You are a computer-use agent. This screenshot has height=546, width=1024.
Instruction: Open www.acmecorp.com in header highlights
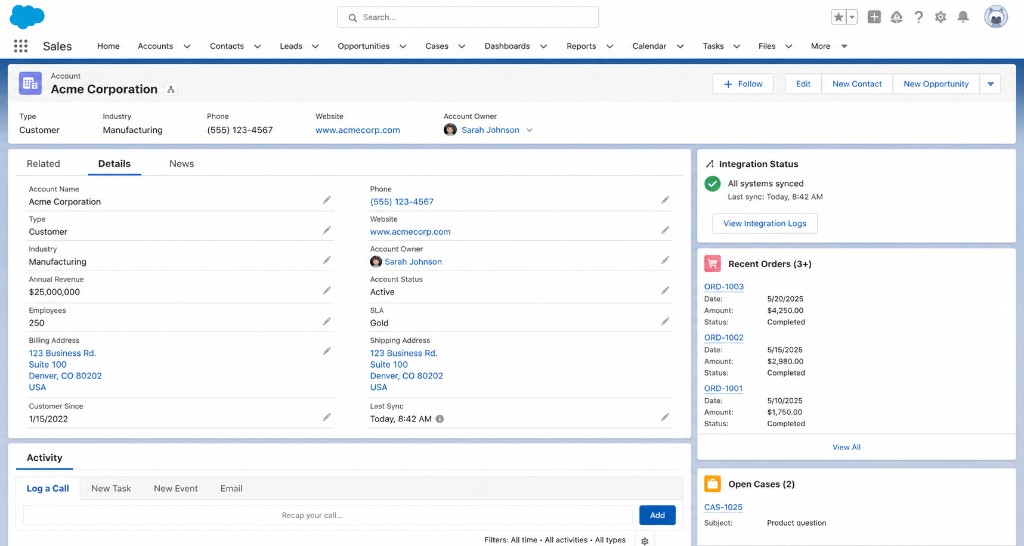(x=358, y=130)
